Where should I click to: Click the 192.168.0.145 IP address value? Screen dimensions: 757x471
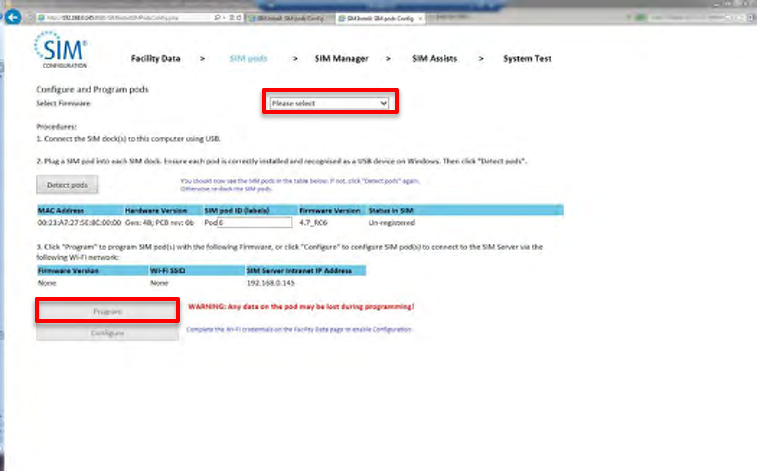270,283
